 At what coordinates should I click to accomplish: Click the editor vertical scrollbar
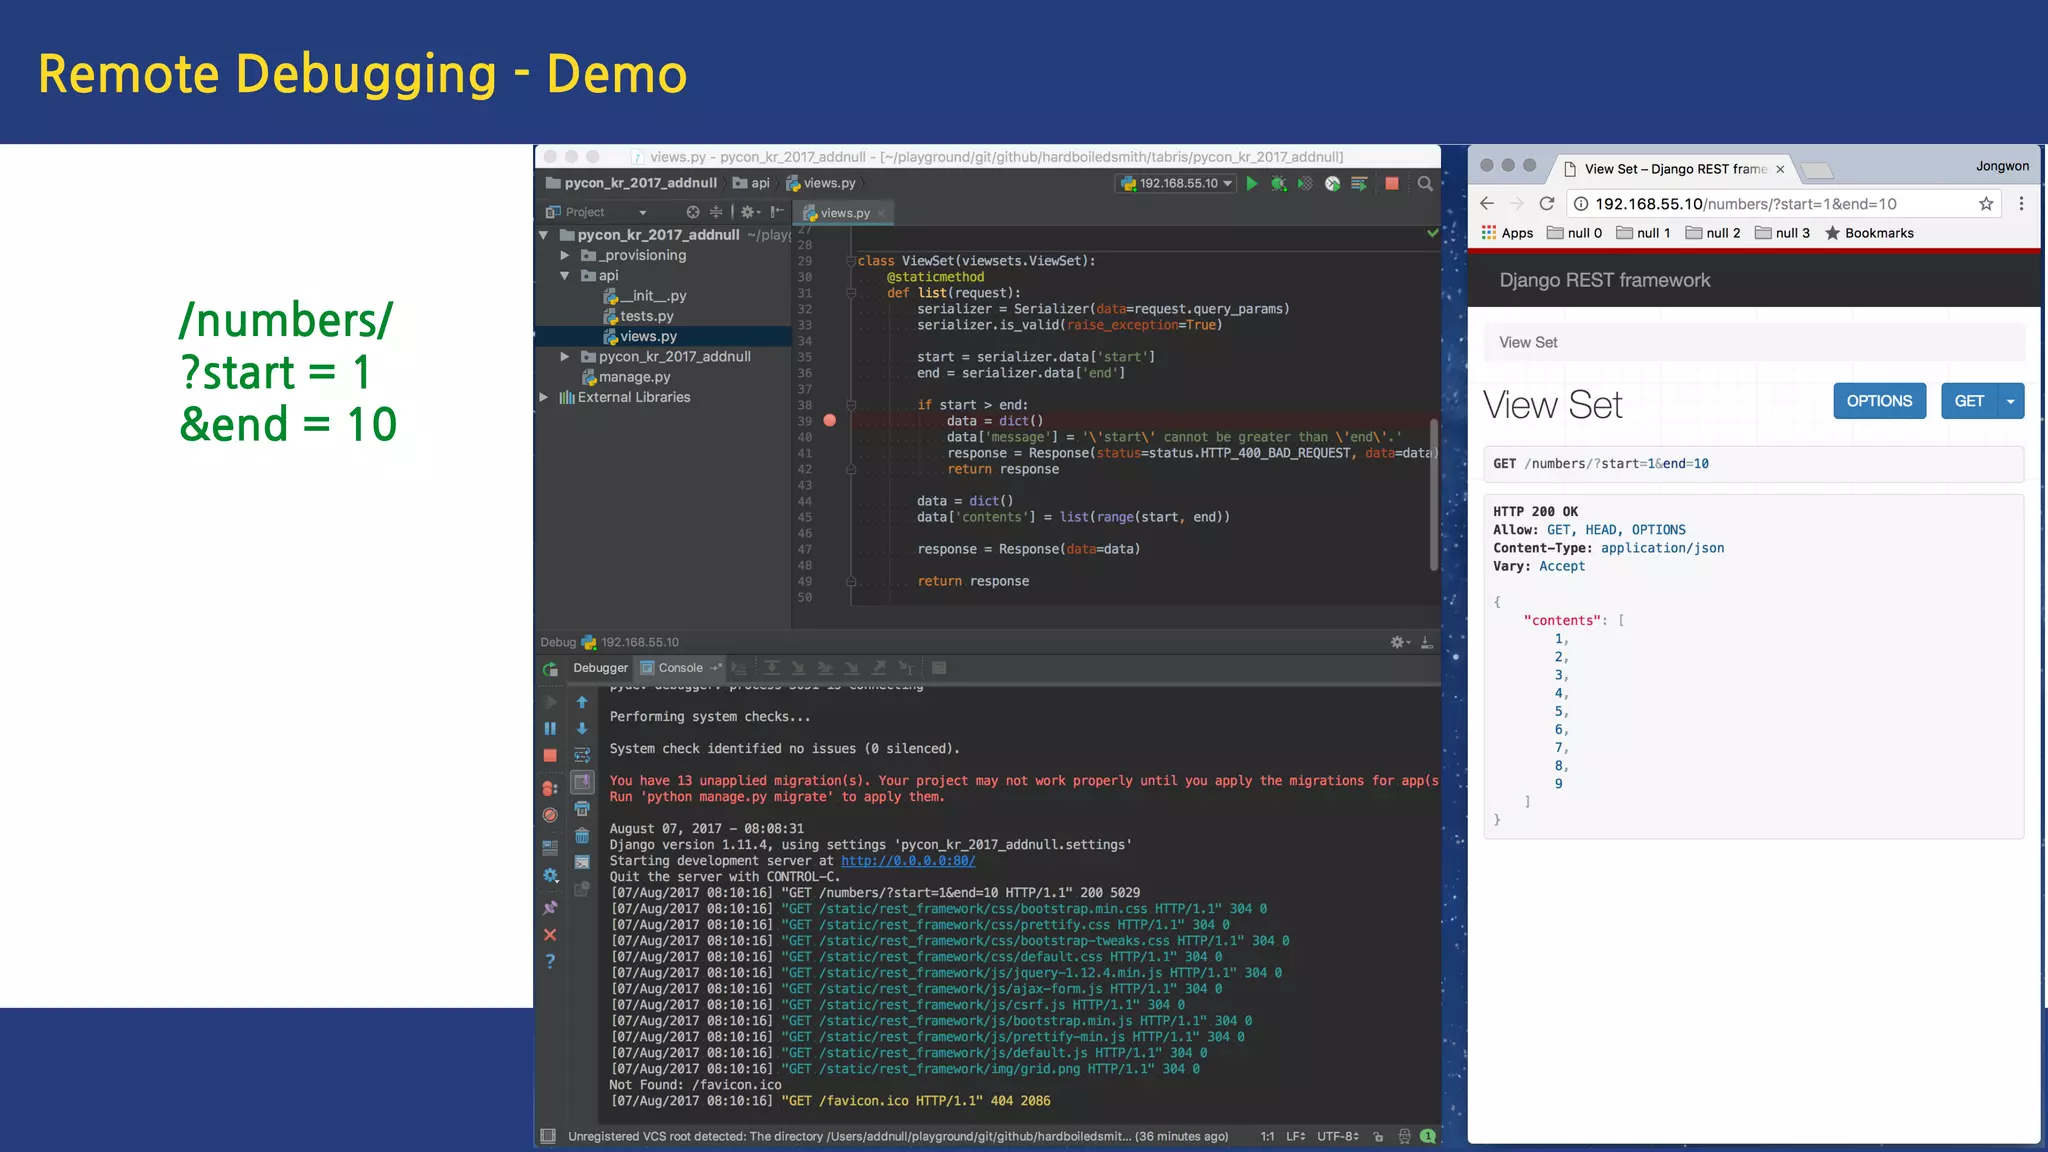coord(1433,495)
